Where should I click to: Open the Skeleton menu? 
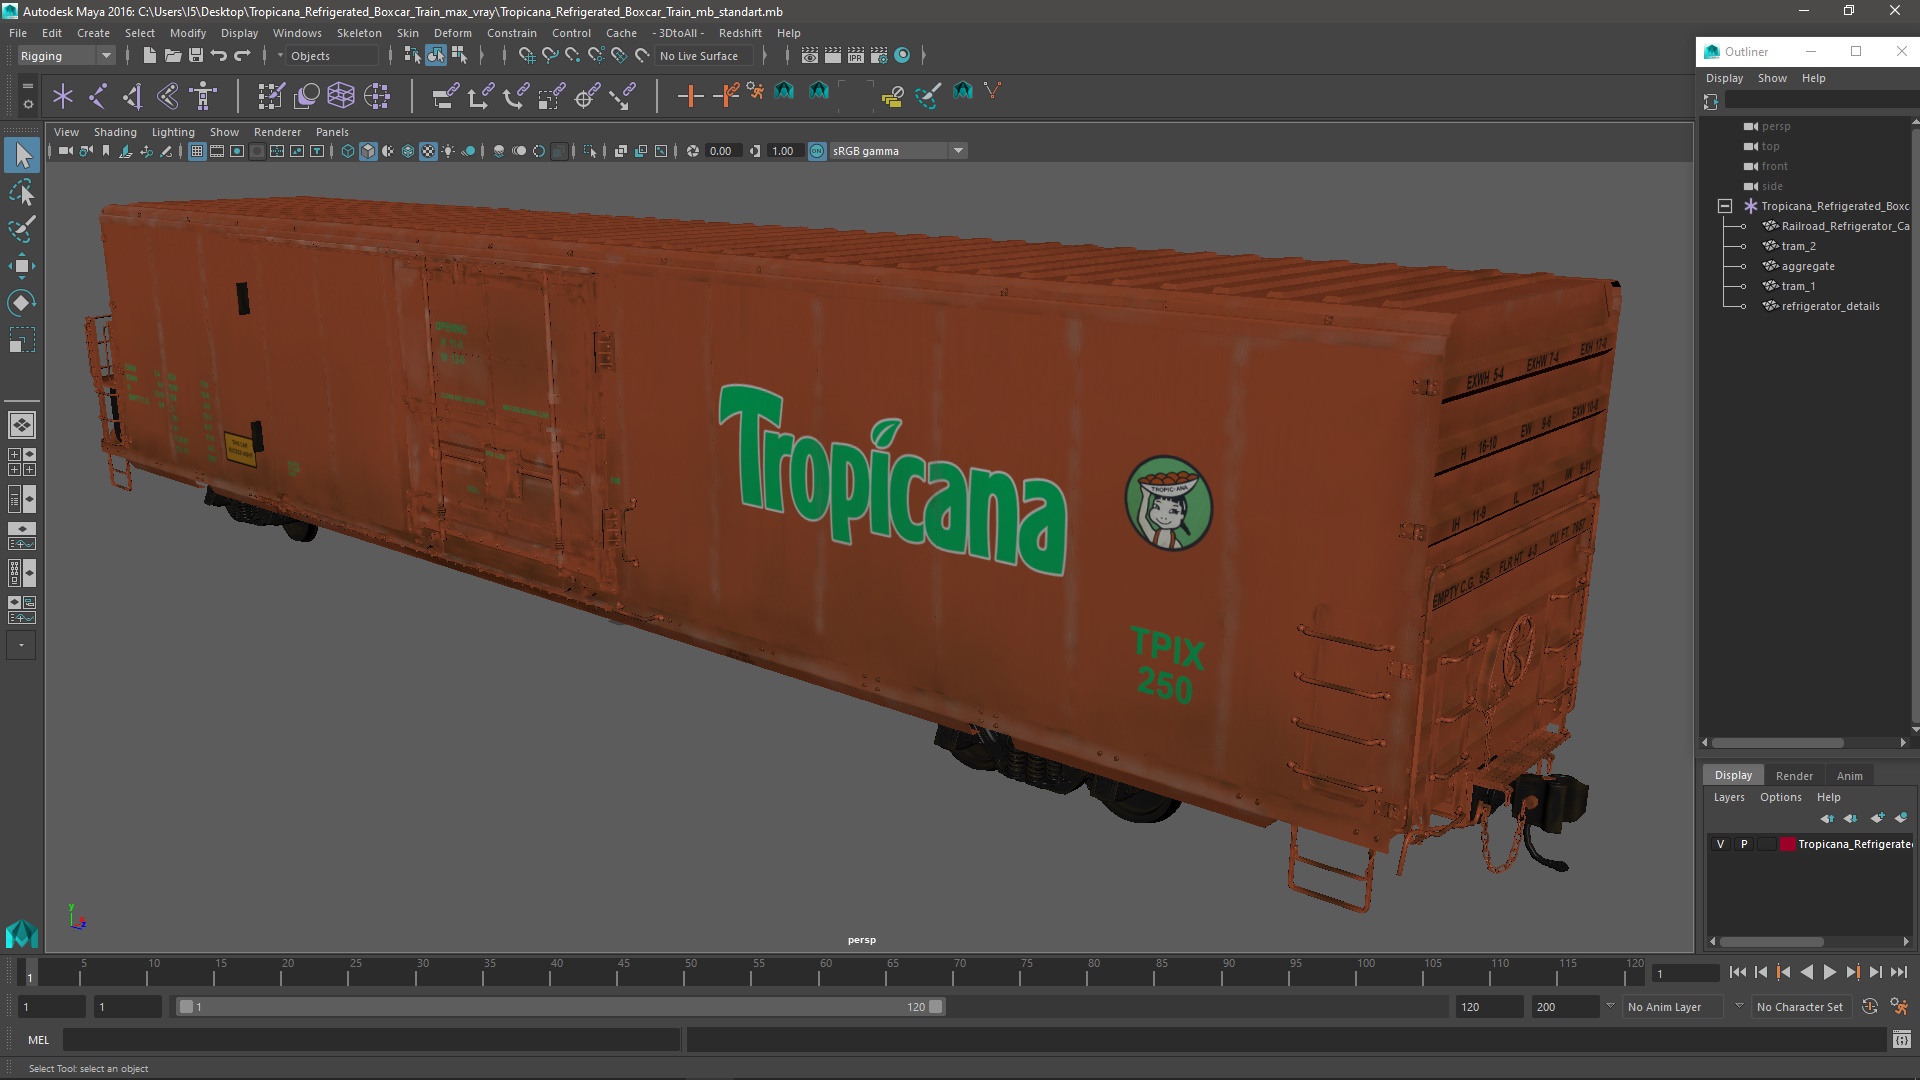point(358,33)
